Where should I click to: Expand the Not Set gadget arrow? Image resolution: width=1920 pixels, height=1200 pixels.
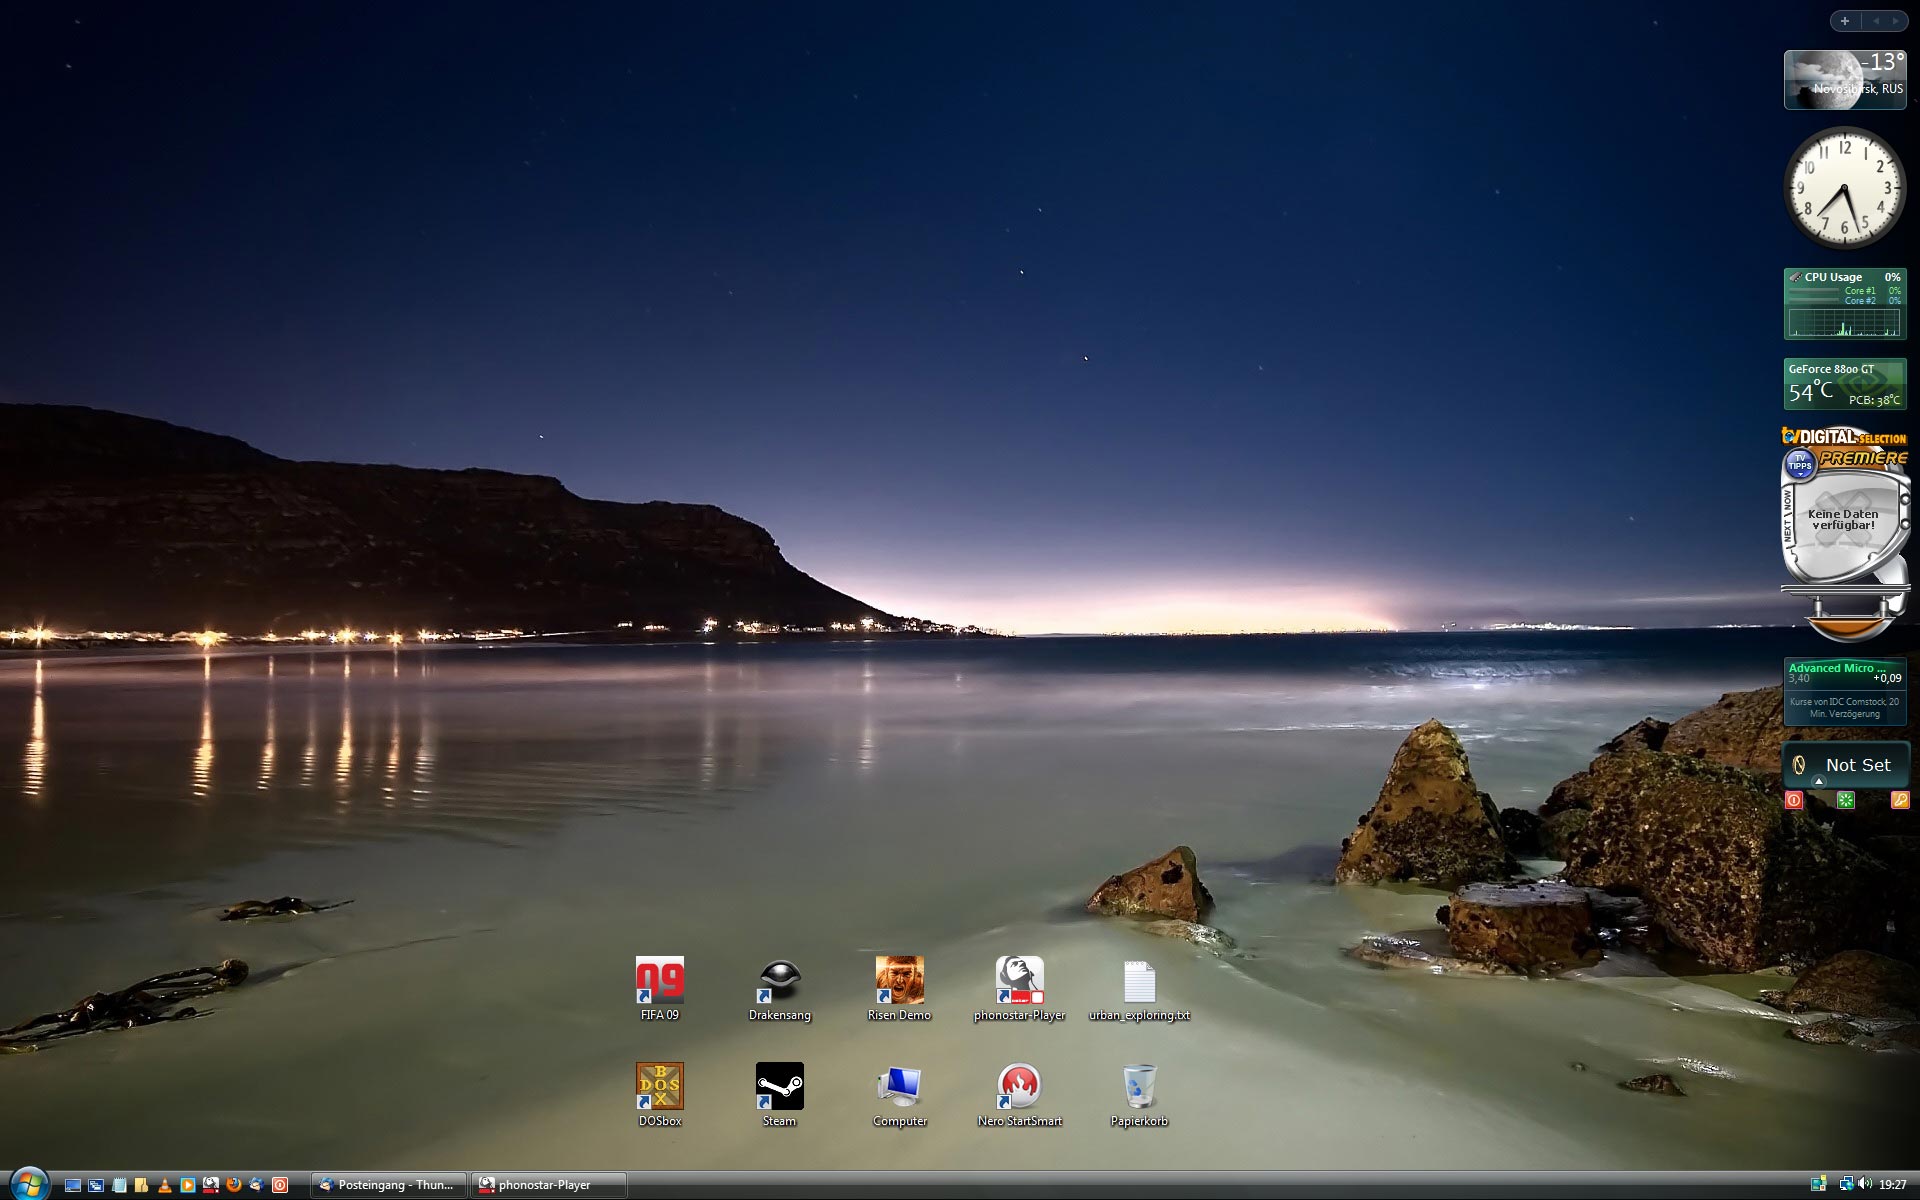[1819, 781]
